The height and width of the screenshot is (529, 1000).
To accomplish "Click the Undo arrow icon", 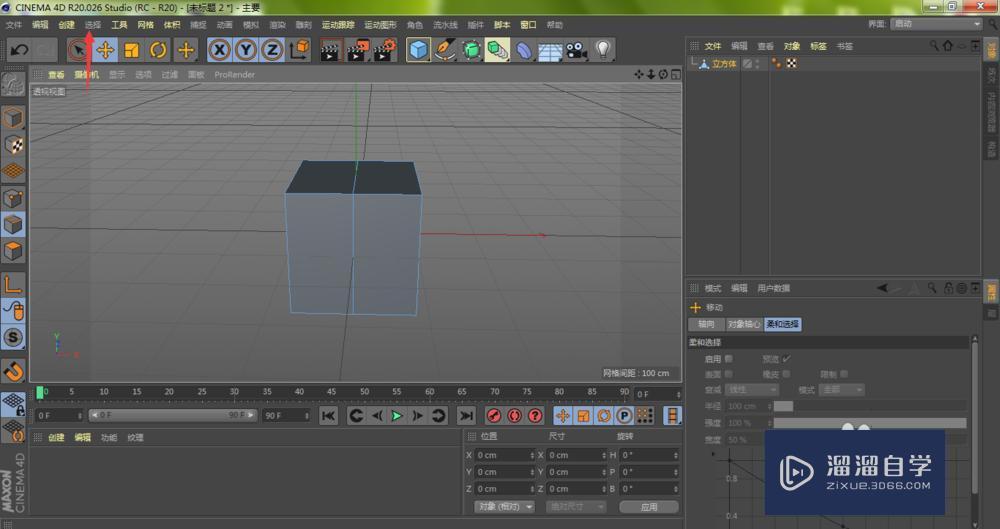I will pyautogui.click(x=19, y=50).
